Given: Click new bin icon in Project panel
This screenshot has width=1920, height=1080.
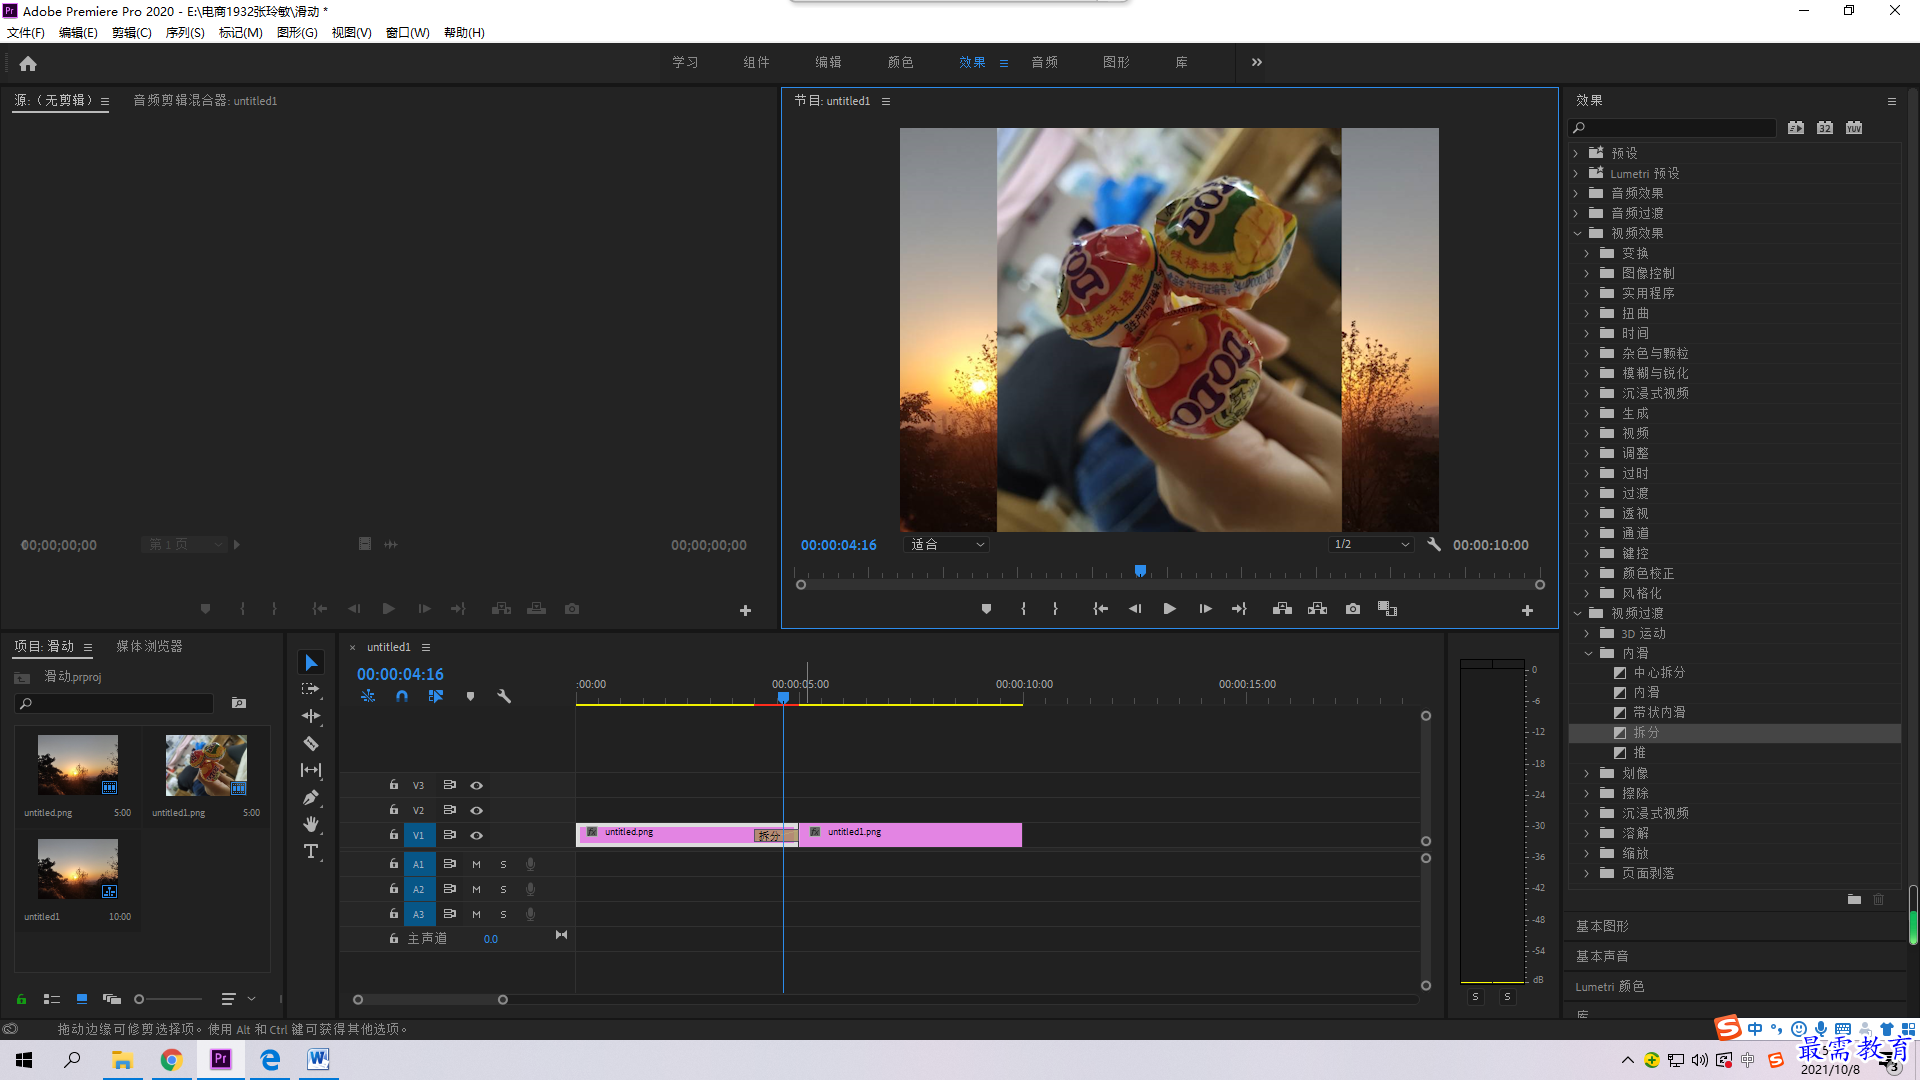Looking at the screenshot, I should [x=239, y=703].
